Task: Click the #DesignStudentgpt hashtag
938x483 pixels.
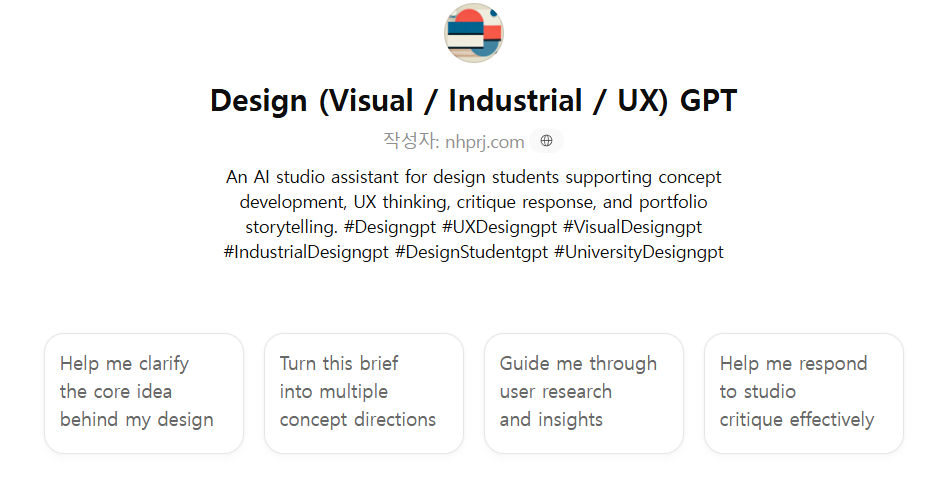Action: 471,252
